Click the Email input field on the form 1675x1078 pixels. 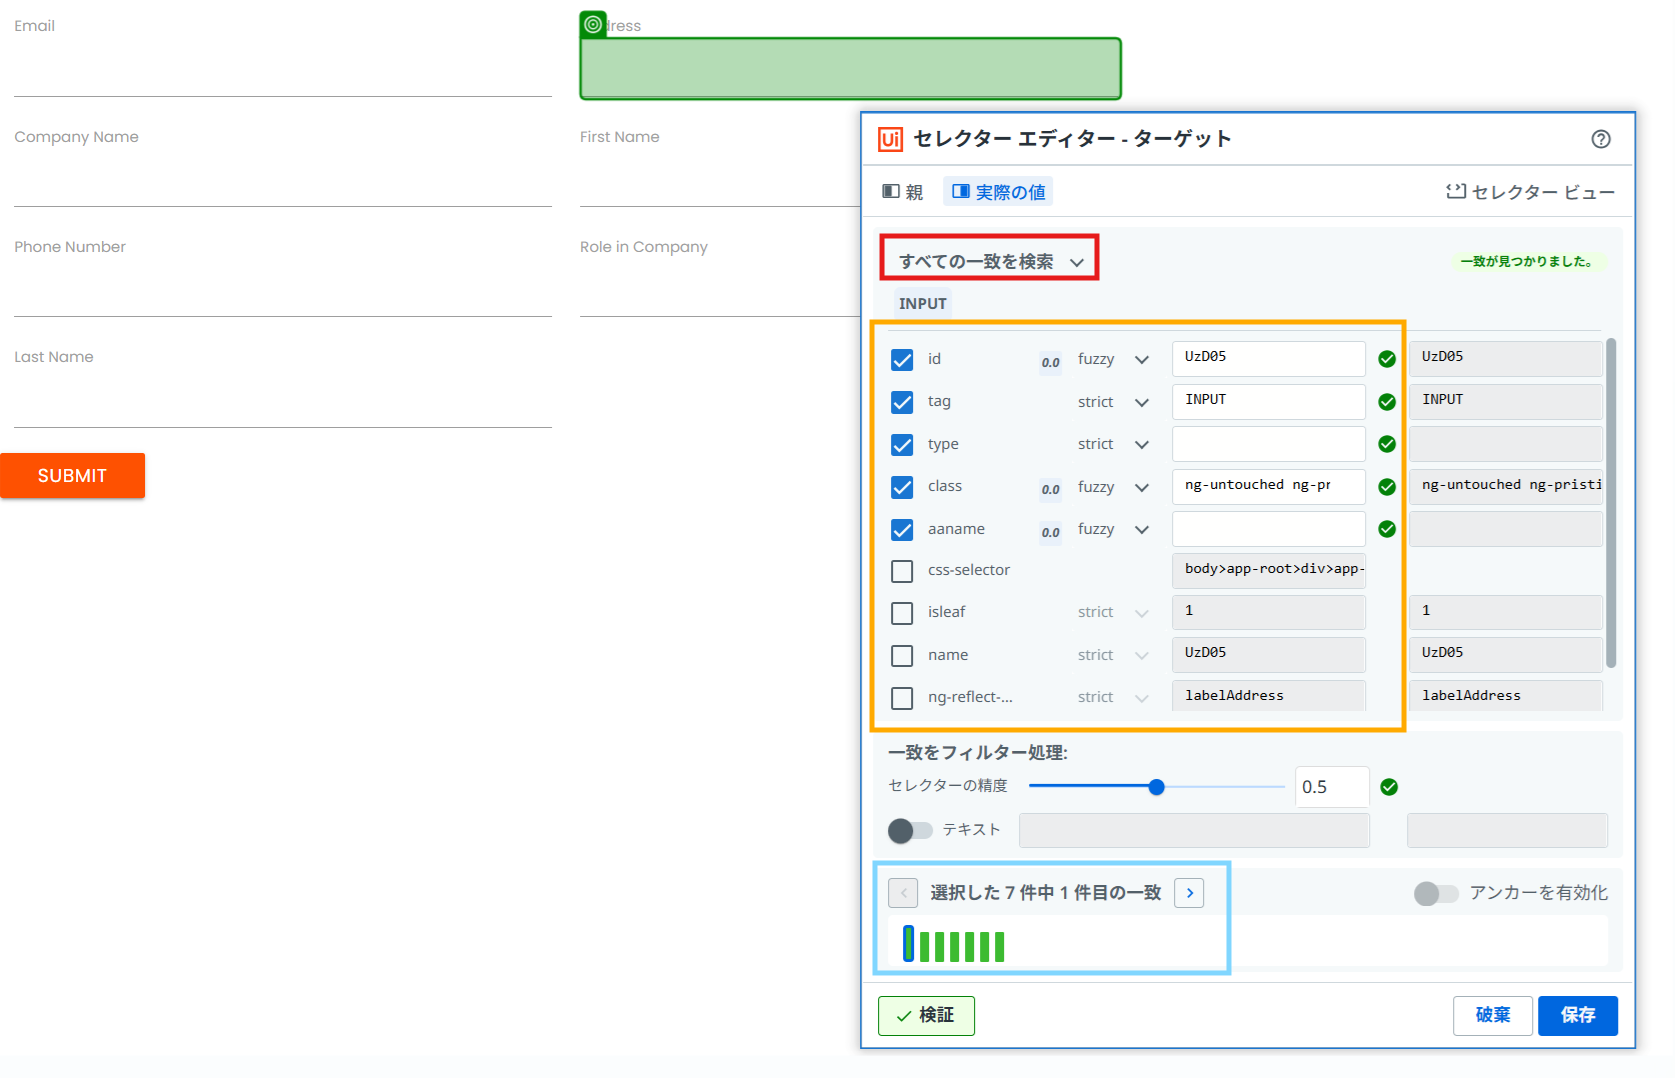283,68
